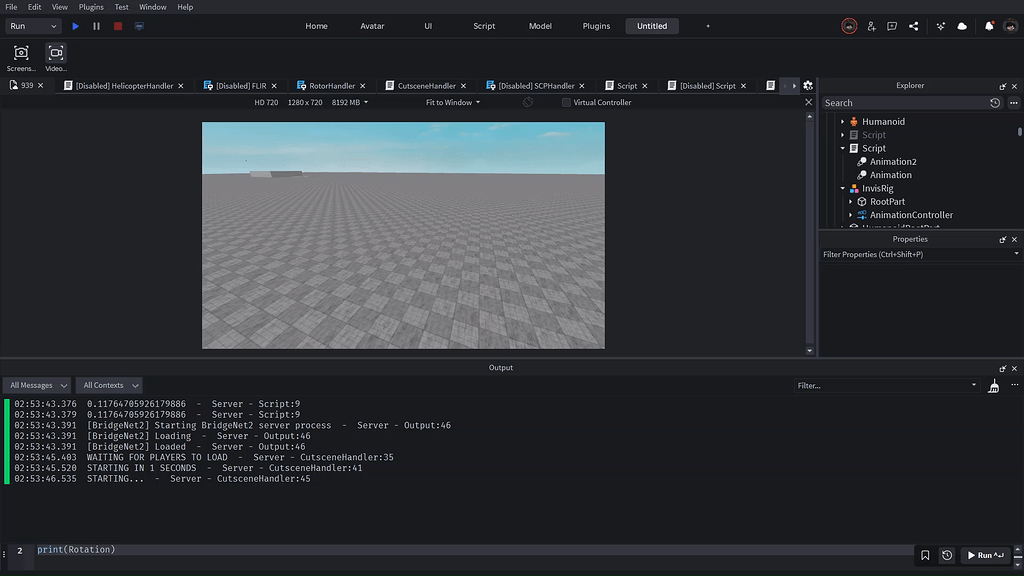
Task: Open document tab settings gear
Action: click(x=808, y=86)
